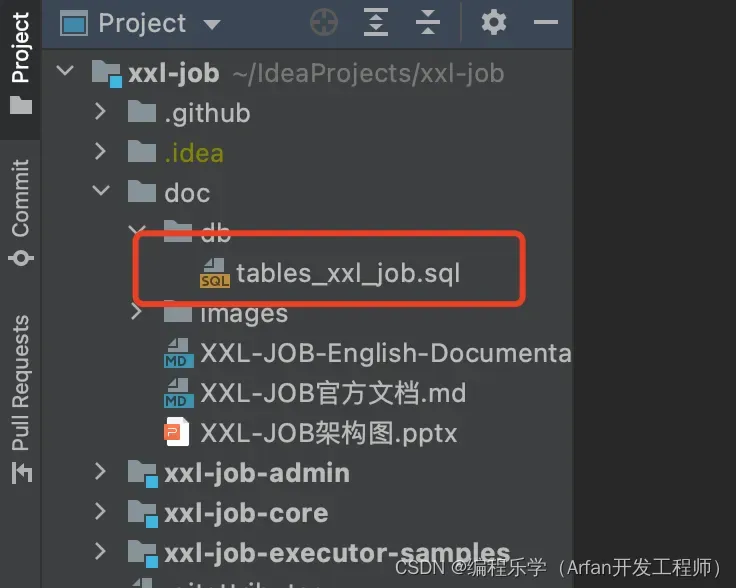Click the xxl-job-core module folder icon
Image resolution: width=736 pixels, height=588 pixels.
[x=143, y=513]
